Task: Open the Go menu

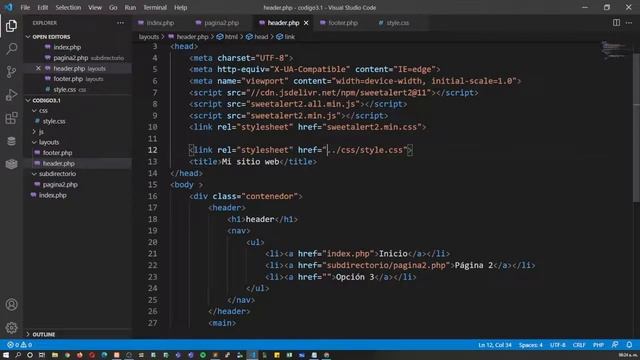Action: click(x=113, y=7)
